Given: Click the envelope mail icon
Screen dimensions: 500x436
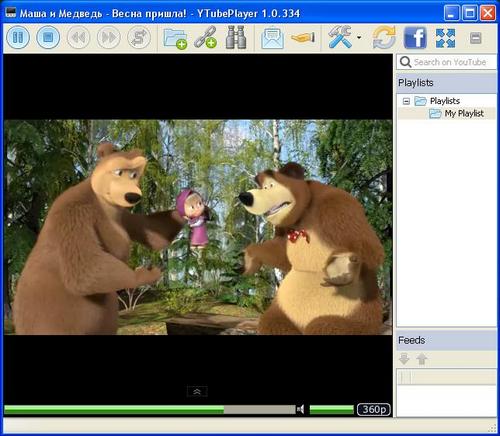Looking at the screenshot, I should tap(272, 38).
